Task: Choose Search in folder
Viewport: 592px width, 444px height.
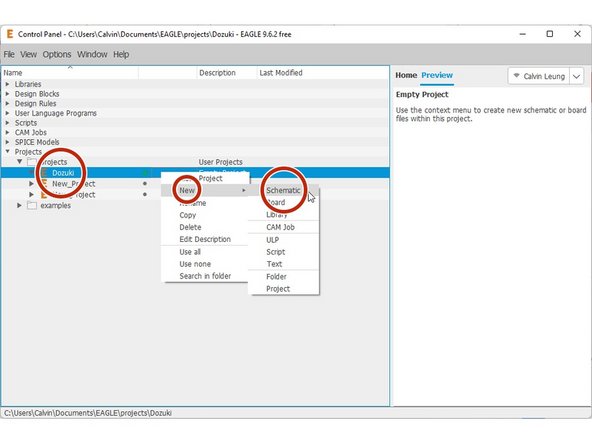Action: 205,276
